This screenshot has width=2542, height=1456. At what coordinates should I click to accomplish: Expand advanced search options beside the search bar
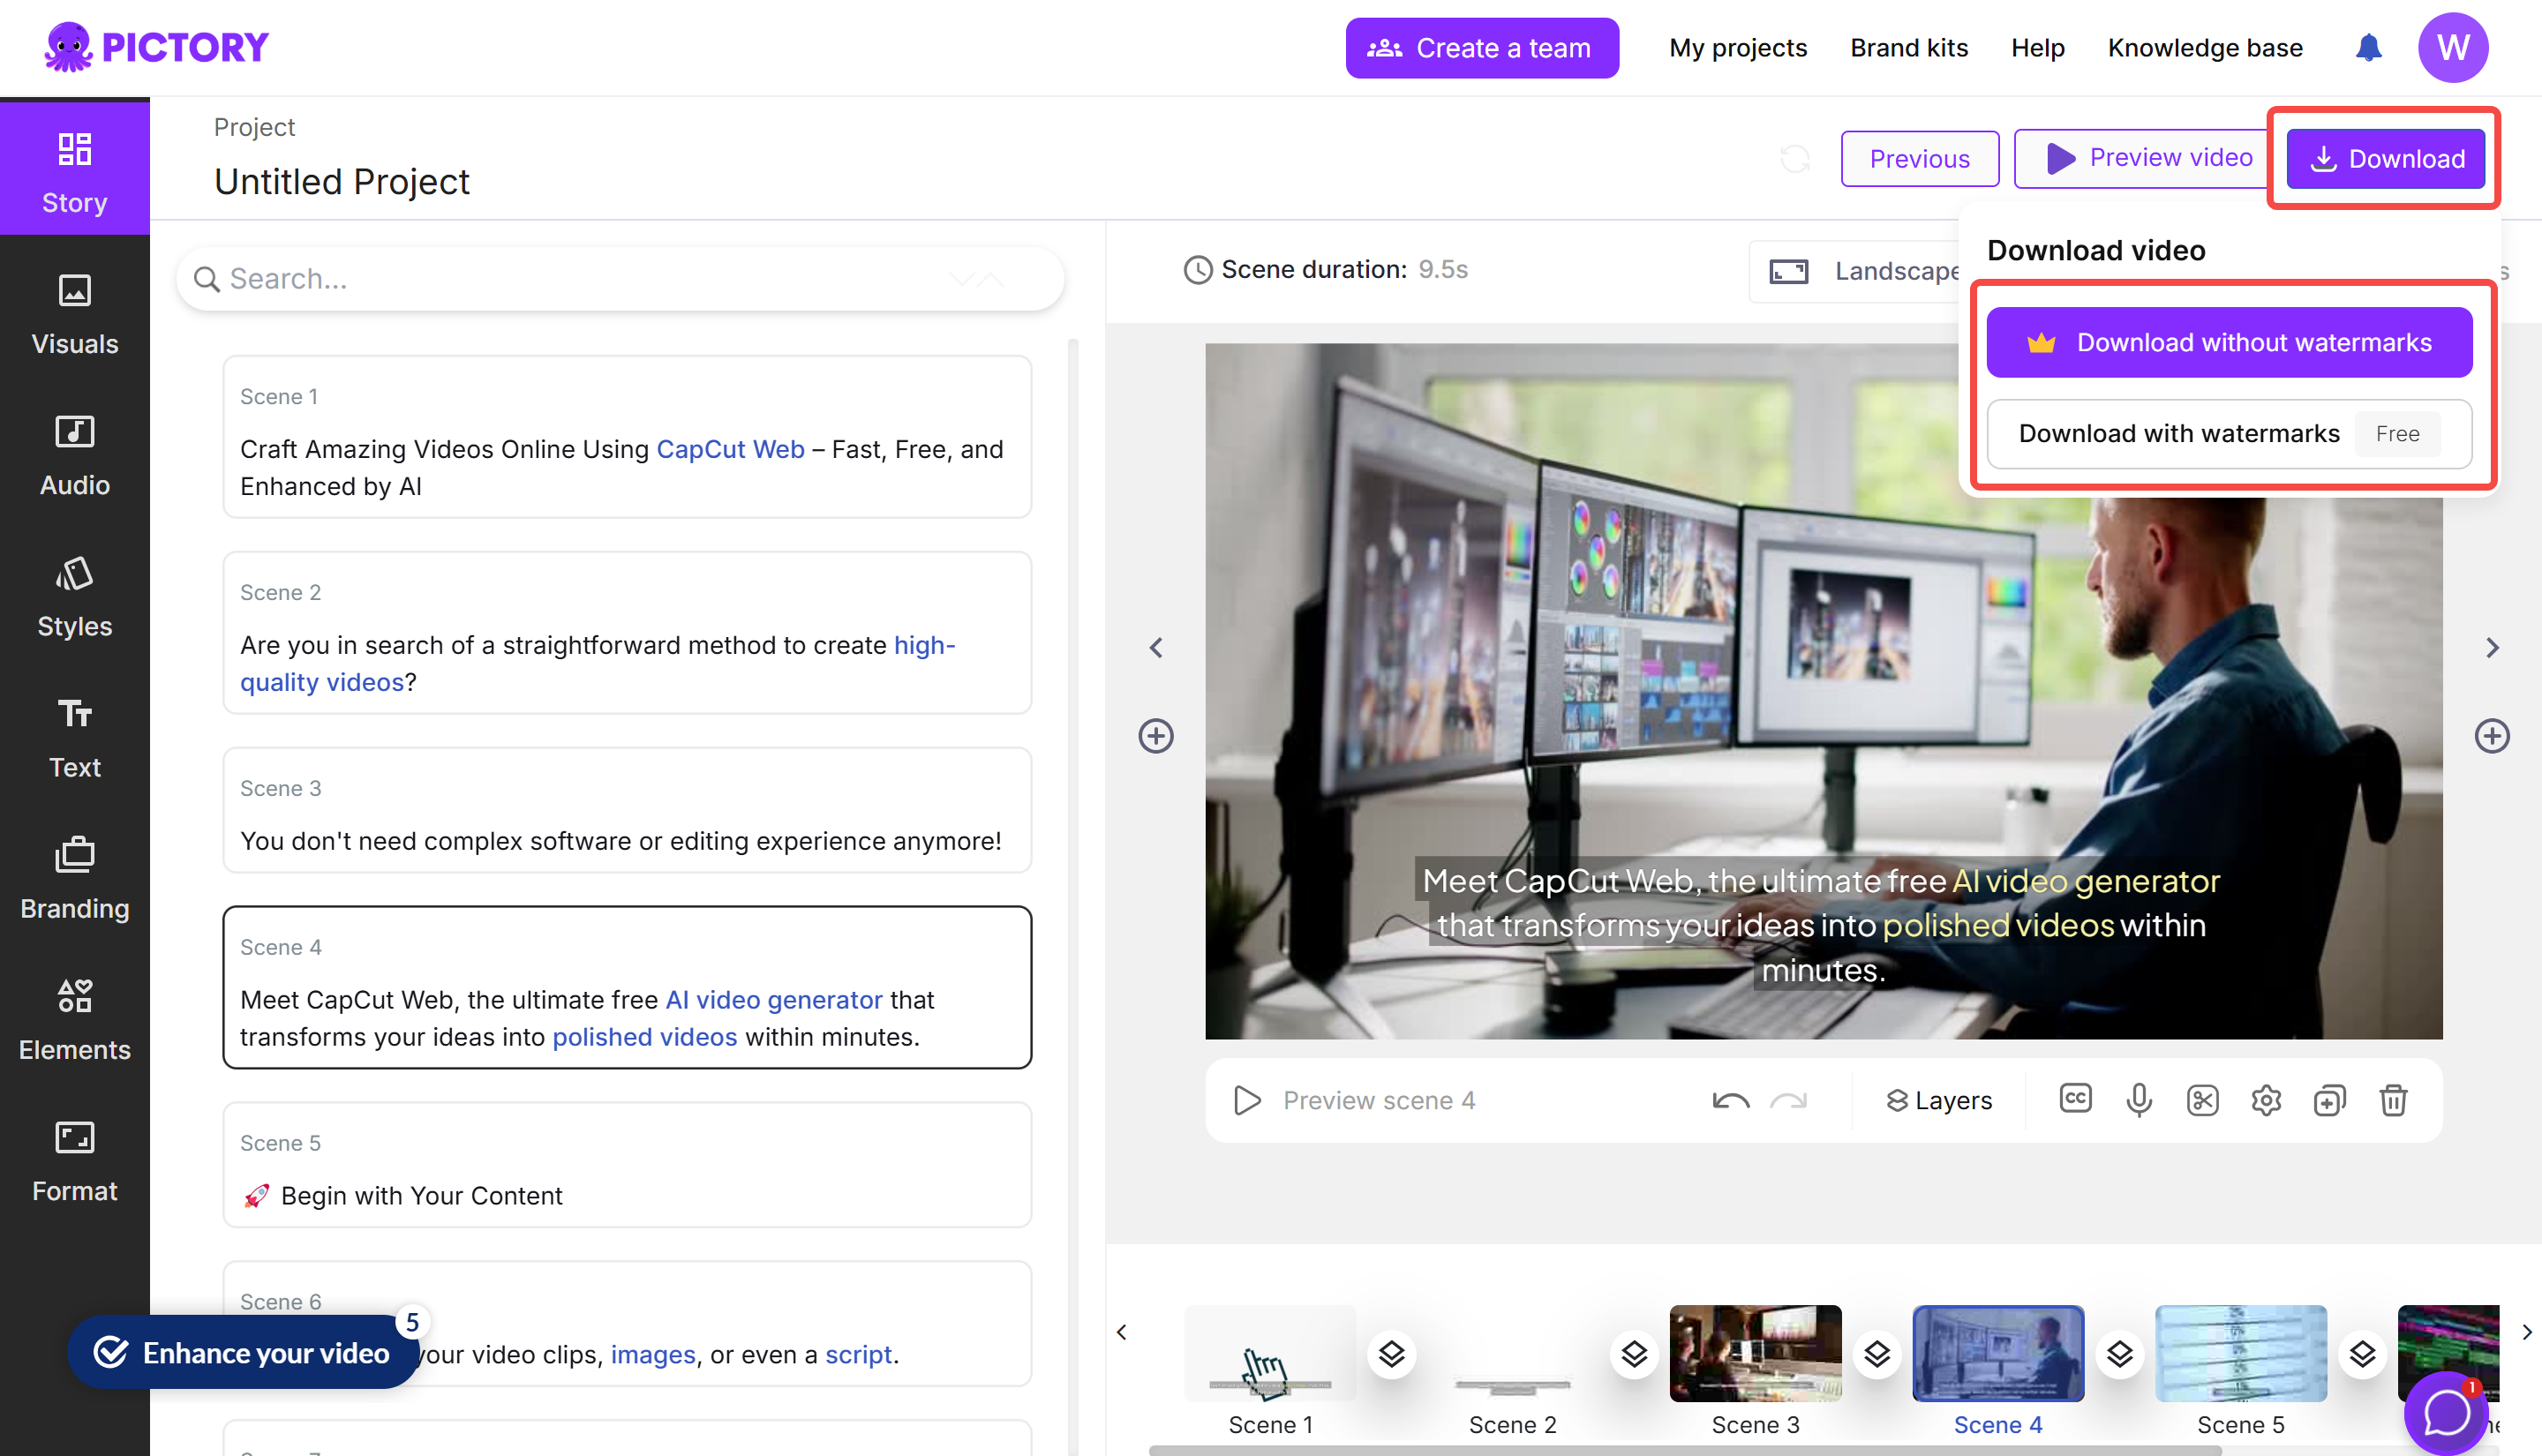coord(975,279)
